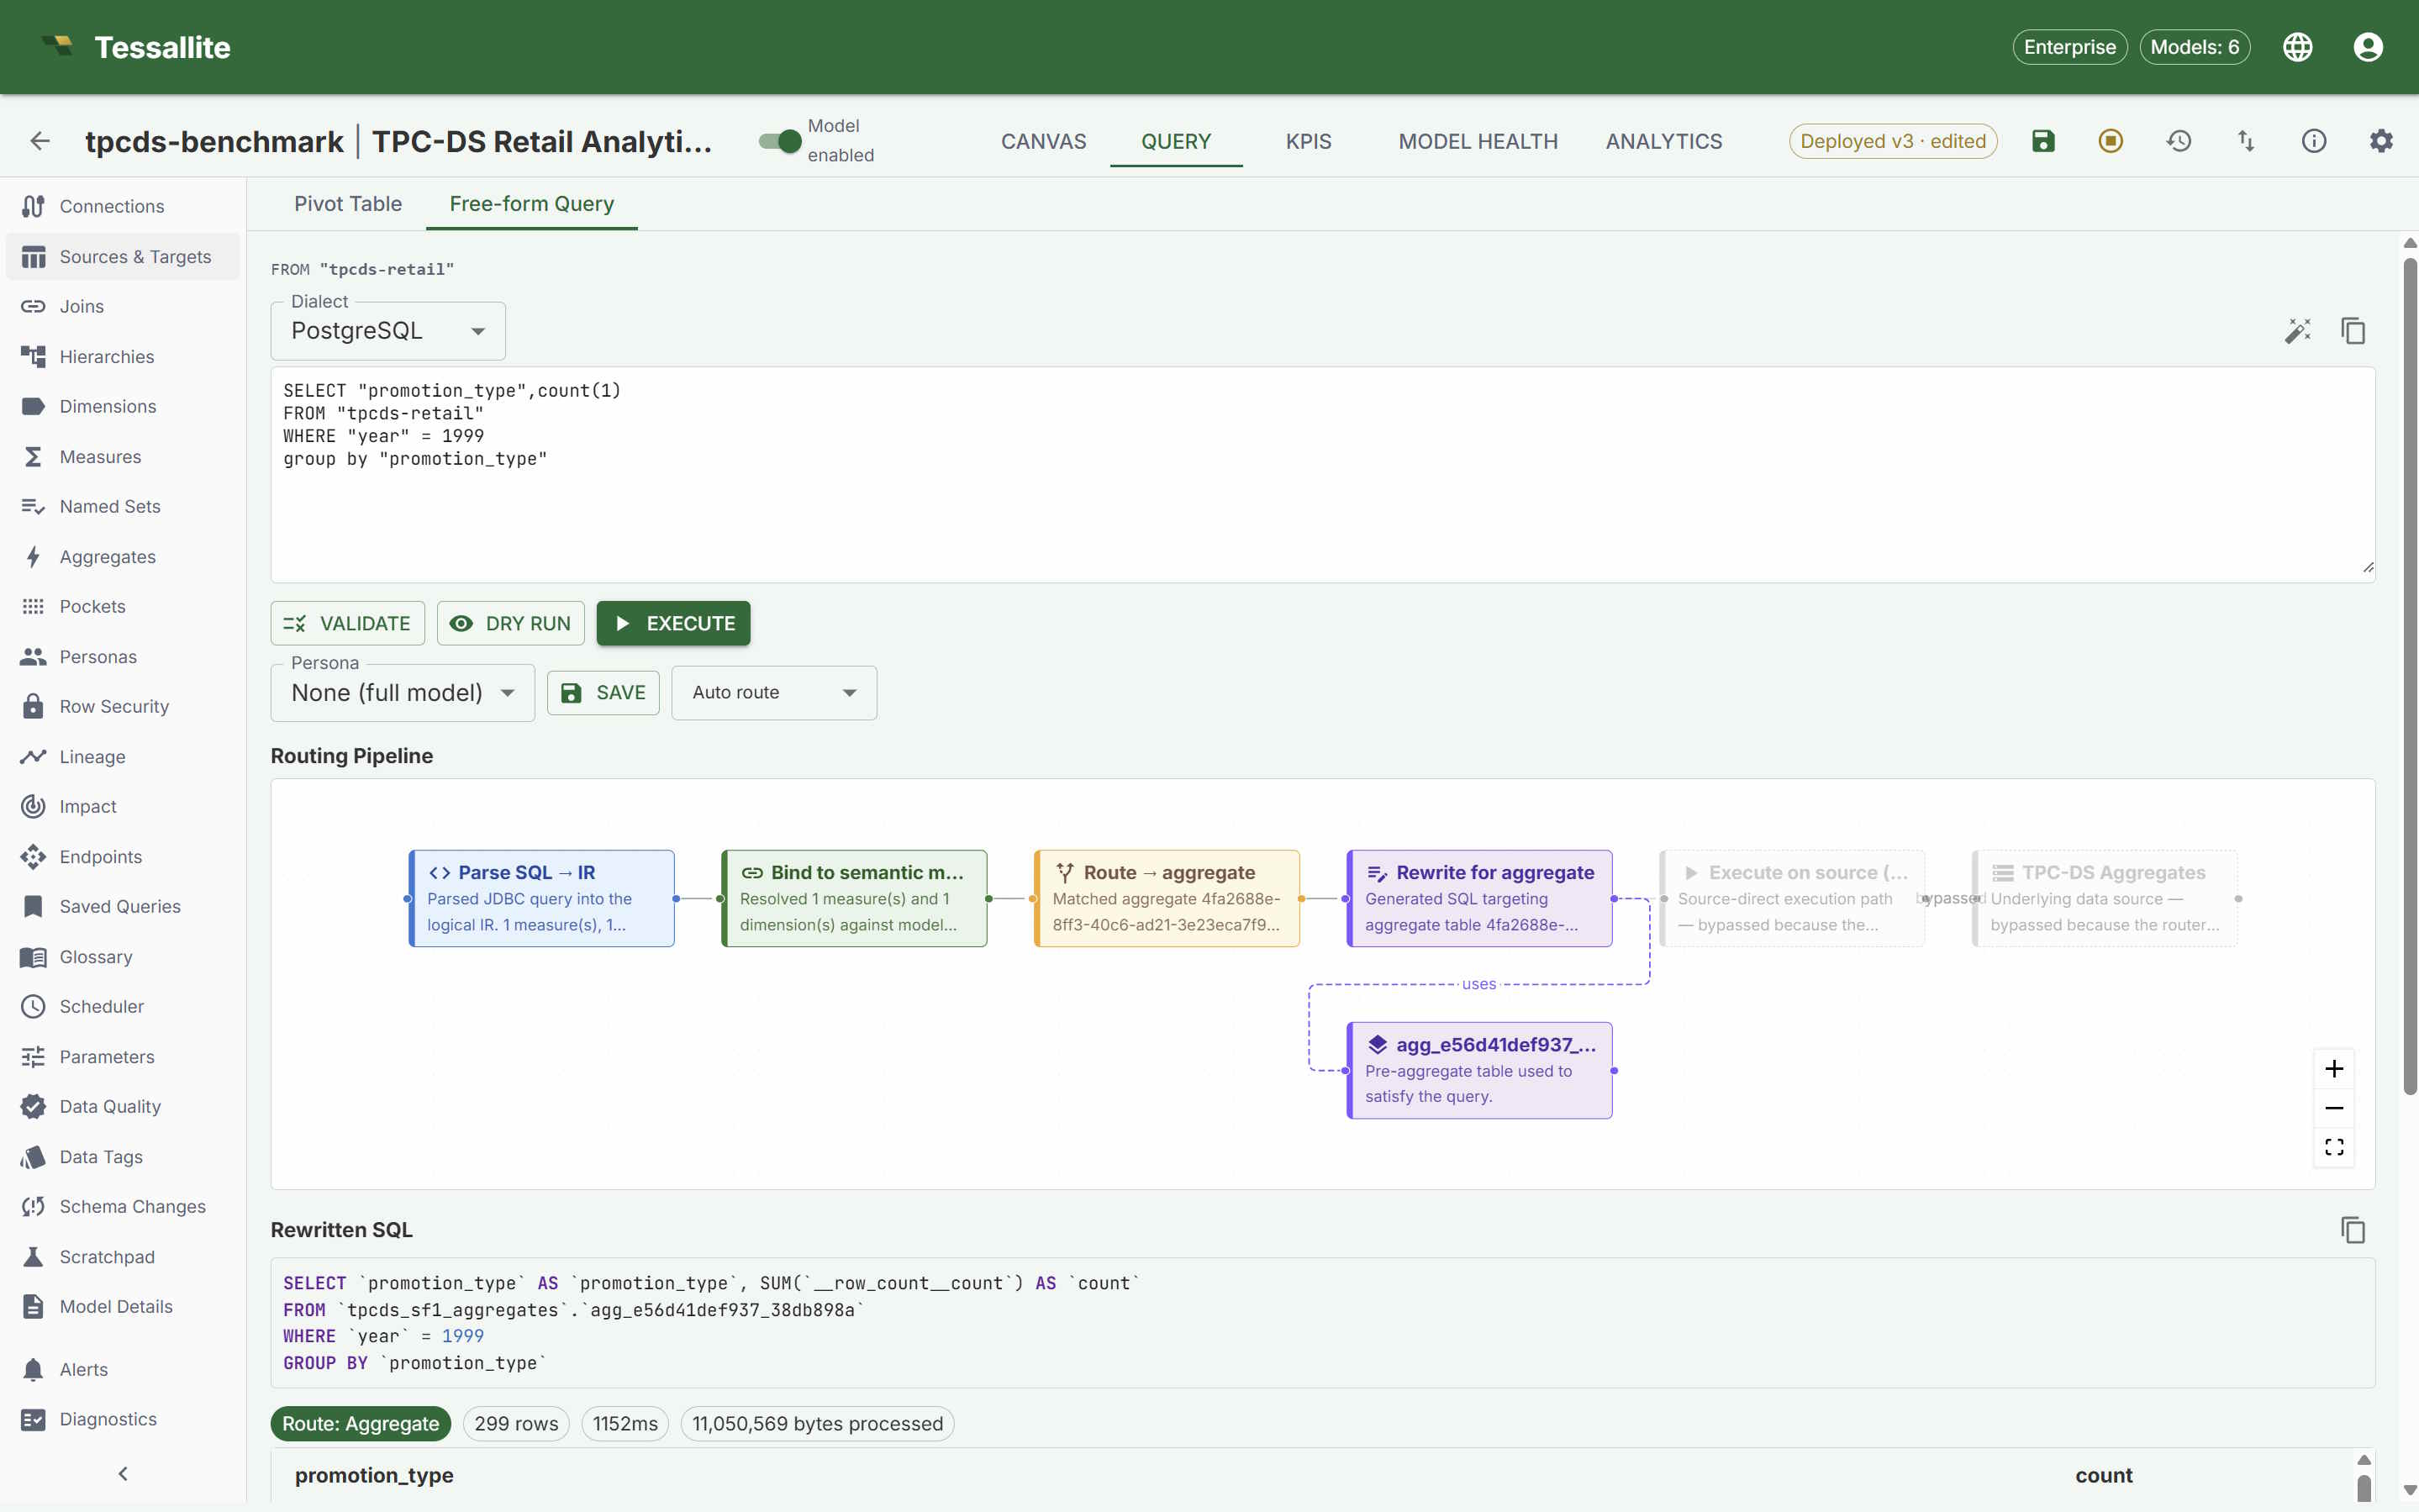The height and width of the screenshot is (1512, 2419).
Task: Copy the Rewritten SQL with copy icon
Action: [2352, 1230]
